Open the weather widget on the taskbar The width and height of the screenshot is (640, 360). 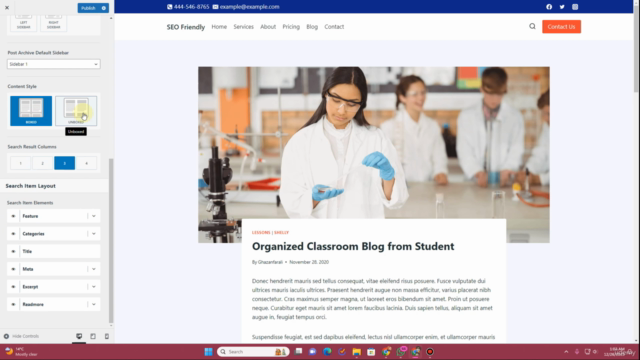[x=20, y=352]
